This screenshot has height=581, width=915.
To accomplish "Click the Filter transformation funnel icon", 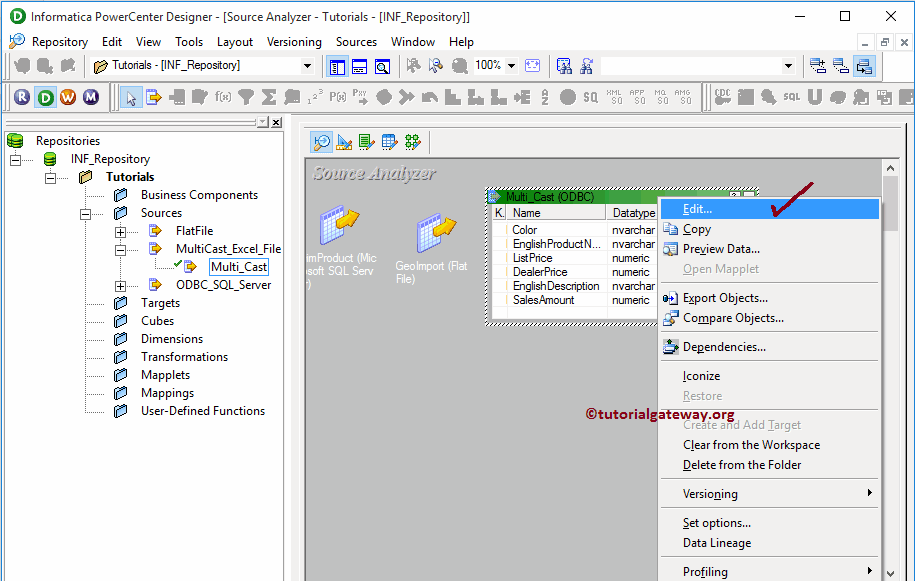I will [245, 97].
